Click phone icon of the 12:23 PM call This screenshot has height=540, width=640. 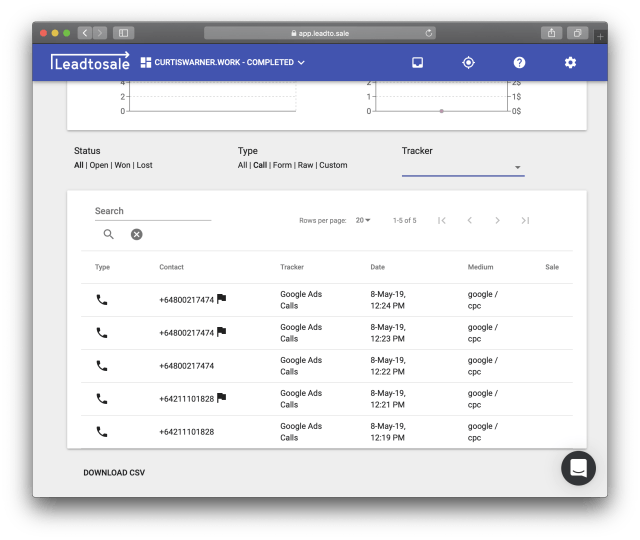[x=102, y=333]
